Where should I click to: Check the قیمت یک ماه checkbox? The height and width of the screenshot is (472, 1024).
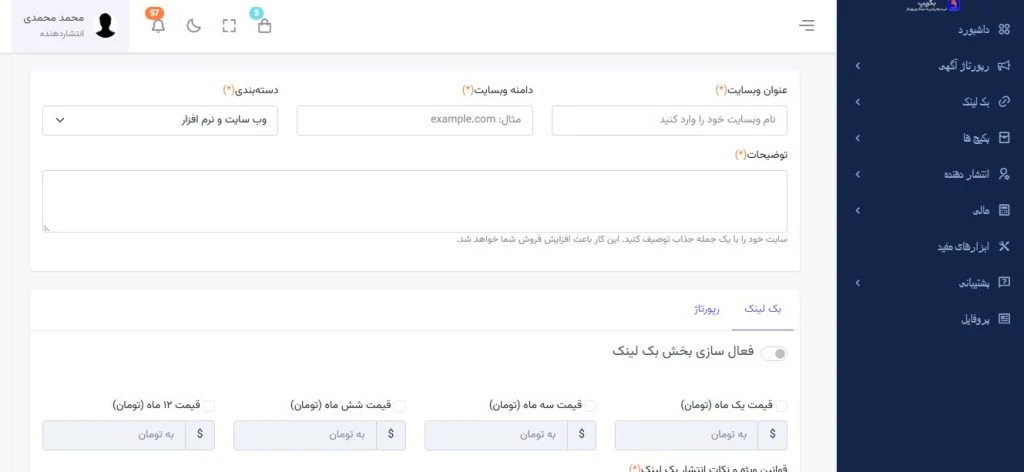781,406
